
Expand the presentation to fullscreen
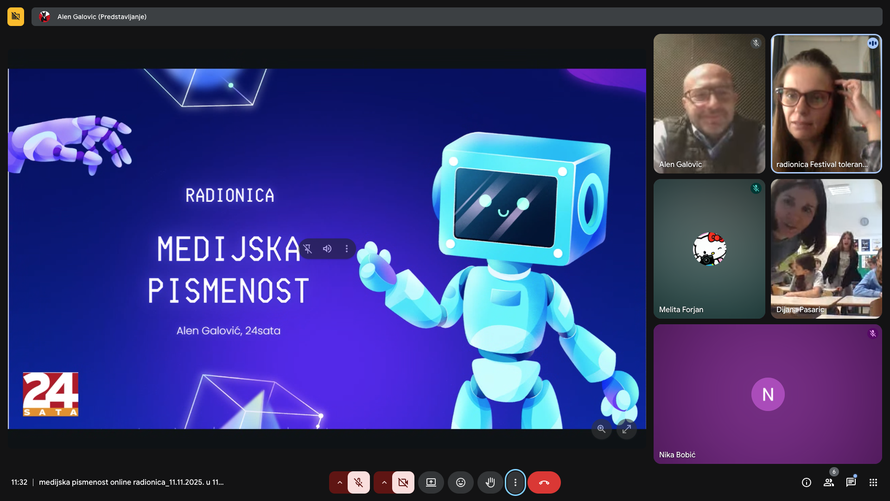coord(626,428)
